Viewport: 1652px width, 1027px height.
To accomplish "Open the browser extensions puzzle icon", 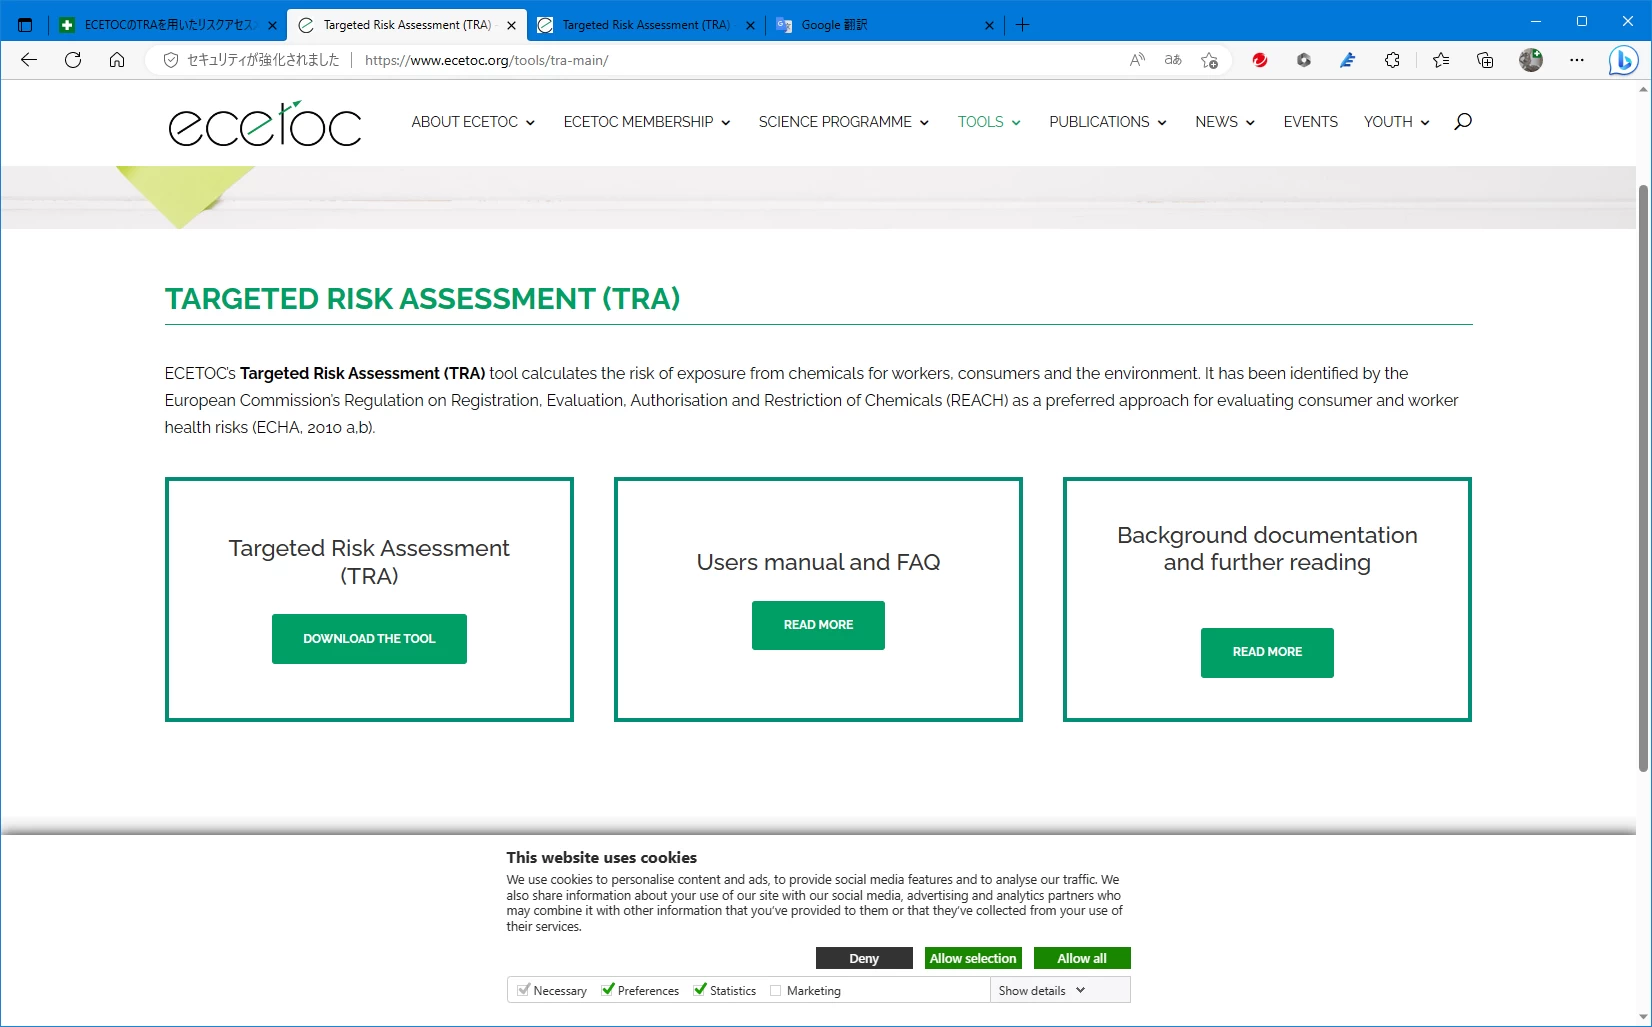I will click(x=1392, y=60).
